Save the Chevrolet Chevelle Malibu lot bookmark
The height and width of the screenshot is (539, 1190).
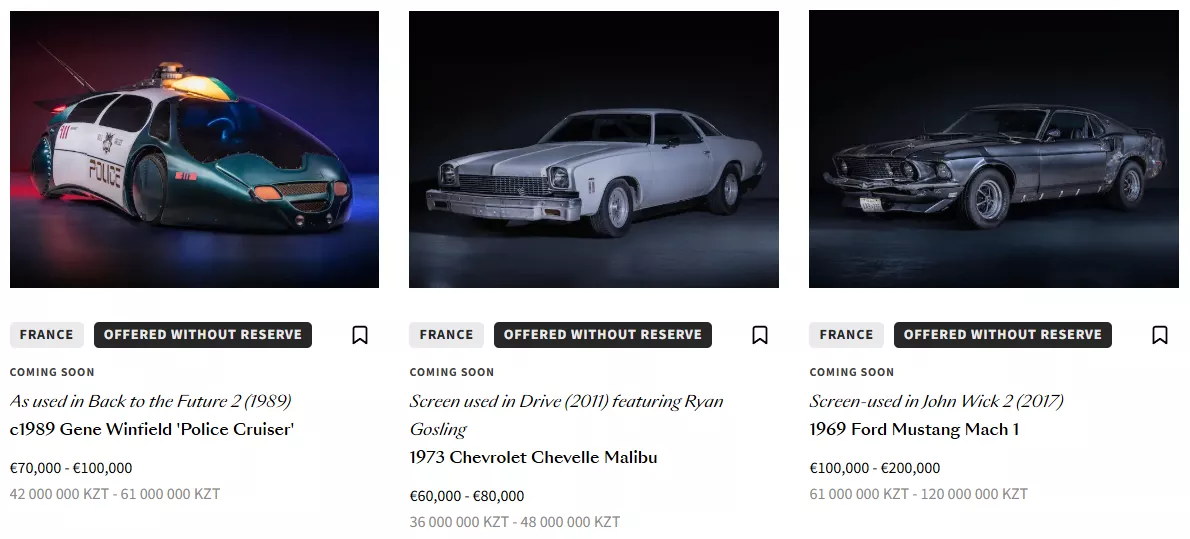click(760, 335)
